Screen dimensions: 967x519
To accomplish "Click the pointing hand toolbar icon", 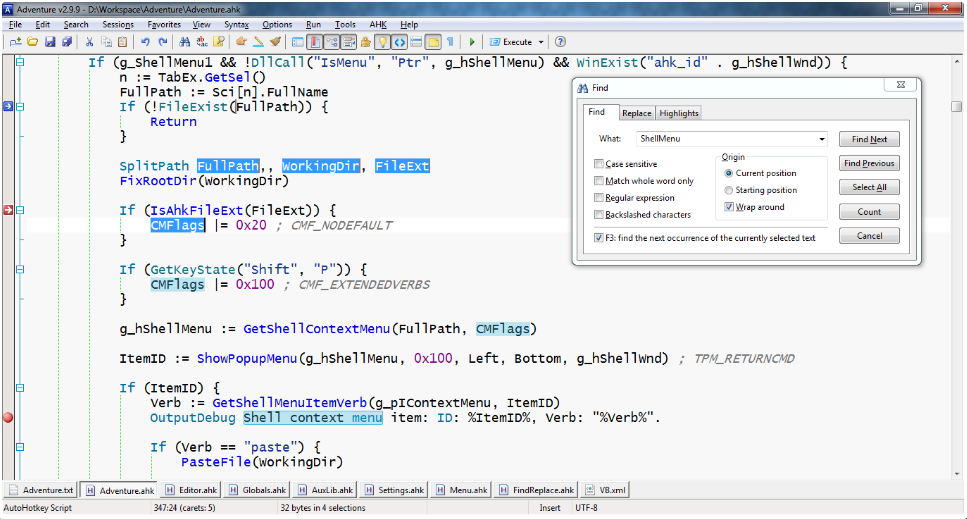I will click(241, 42).
